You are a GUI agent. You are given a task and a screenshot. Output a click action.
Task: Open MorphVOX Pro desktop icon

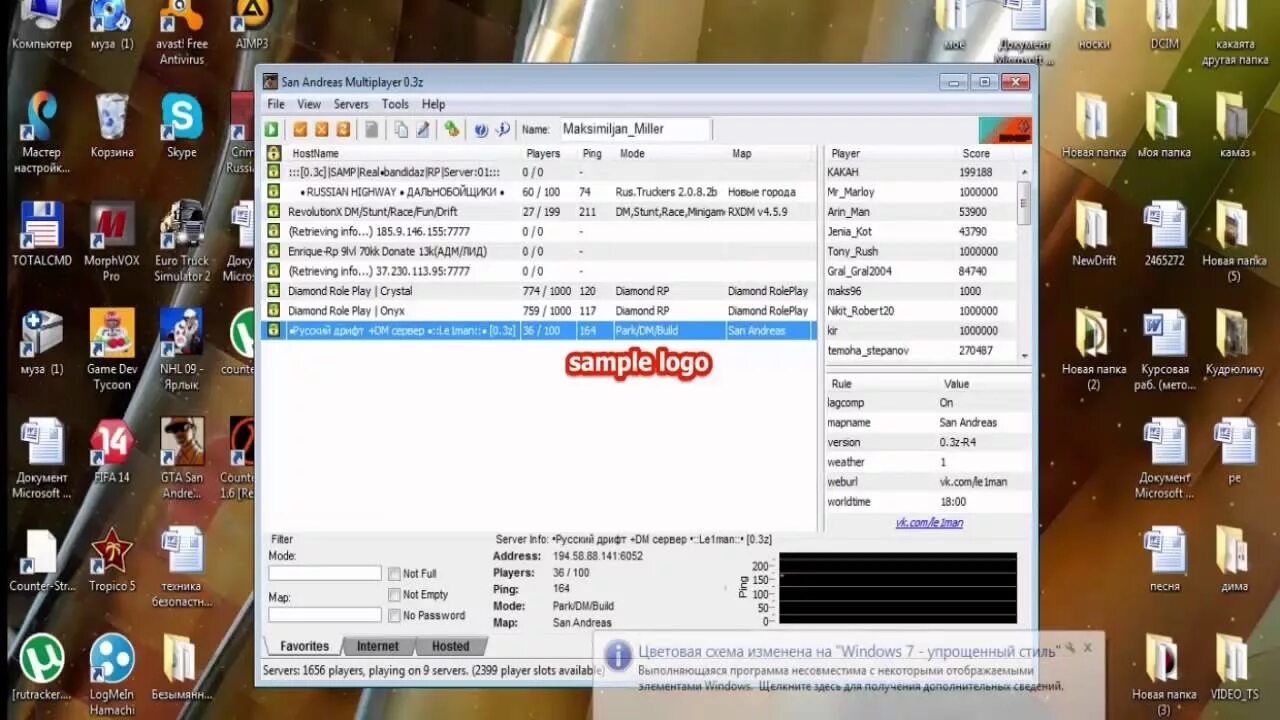click(x=111, y=242)
